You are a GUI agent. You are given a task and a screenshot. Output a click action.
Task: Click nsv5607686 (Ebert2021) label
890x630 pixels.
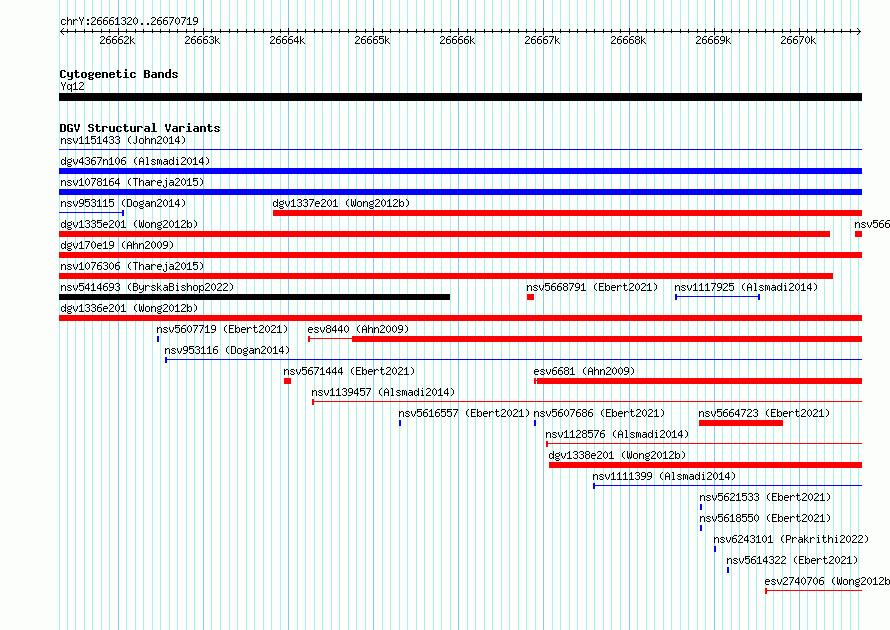(599, 413)
